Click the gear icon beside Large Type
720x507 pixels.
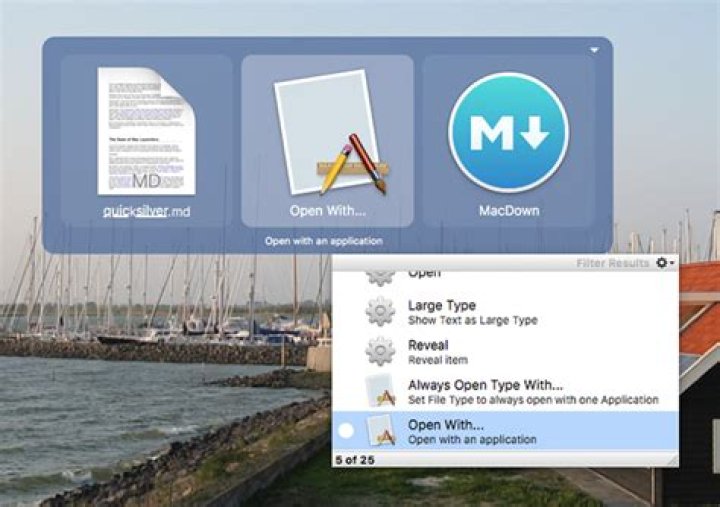point(380,311)
